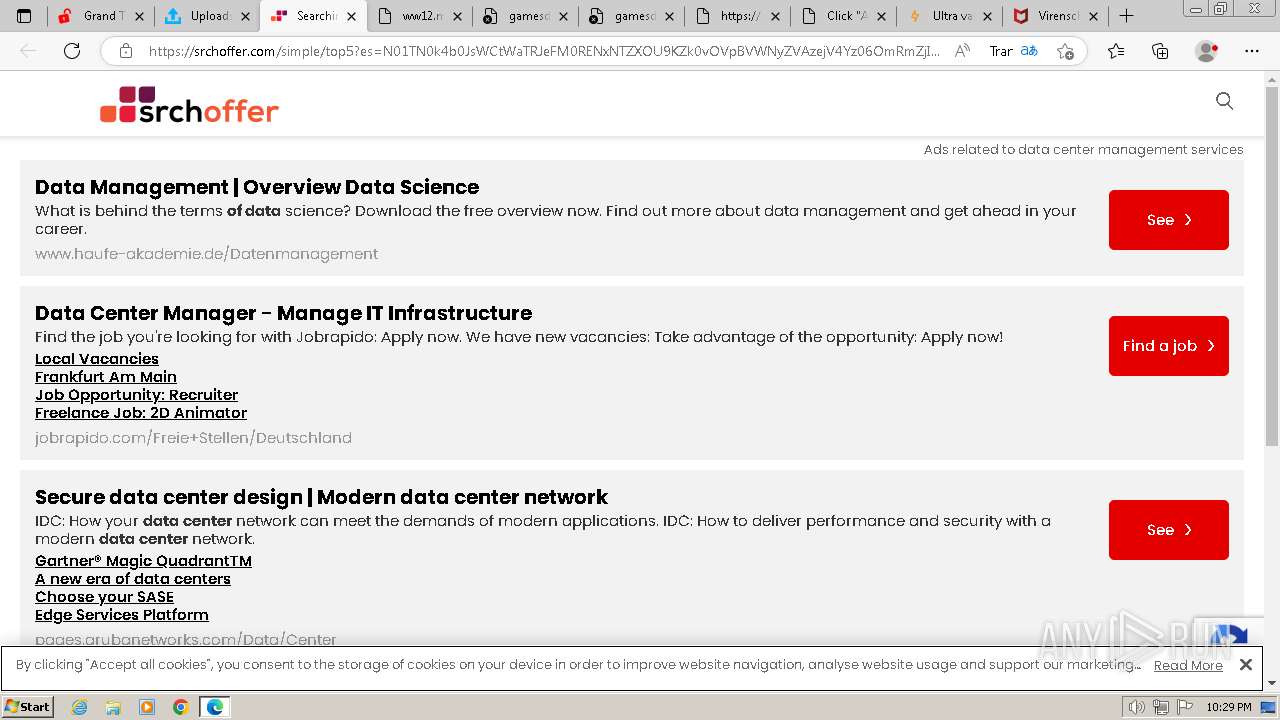Open Edge Services Platform link

click(122, 615)
